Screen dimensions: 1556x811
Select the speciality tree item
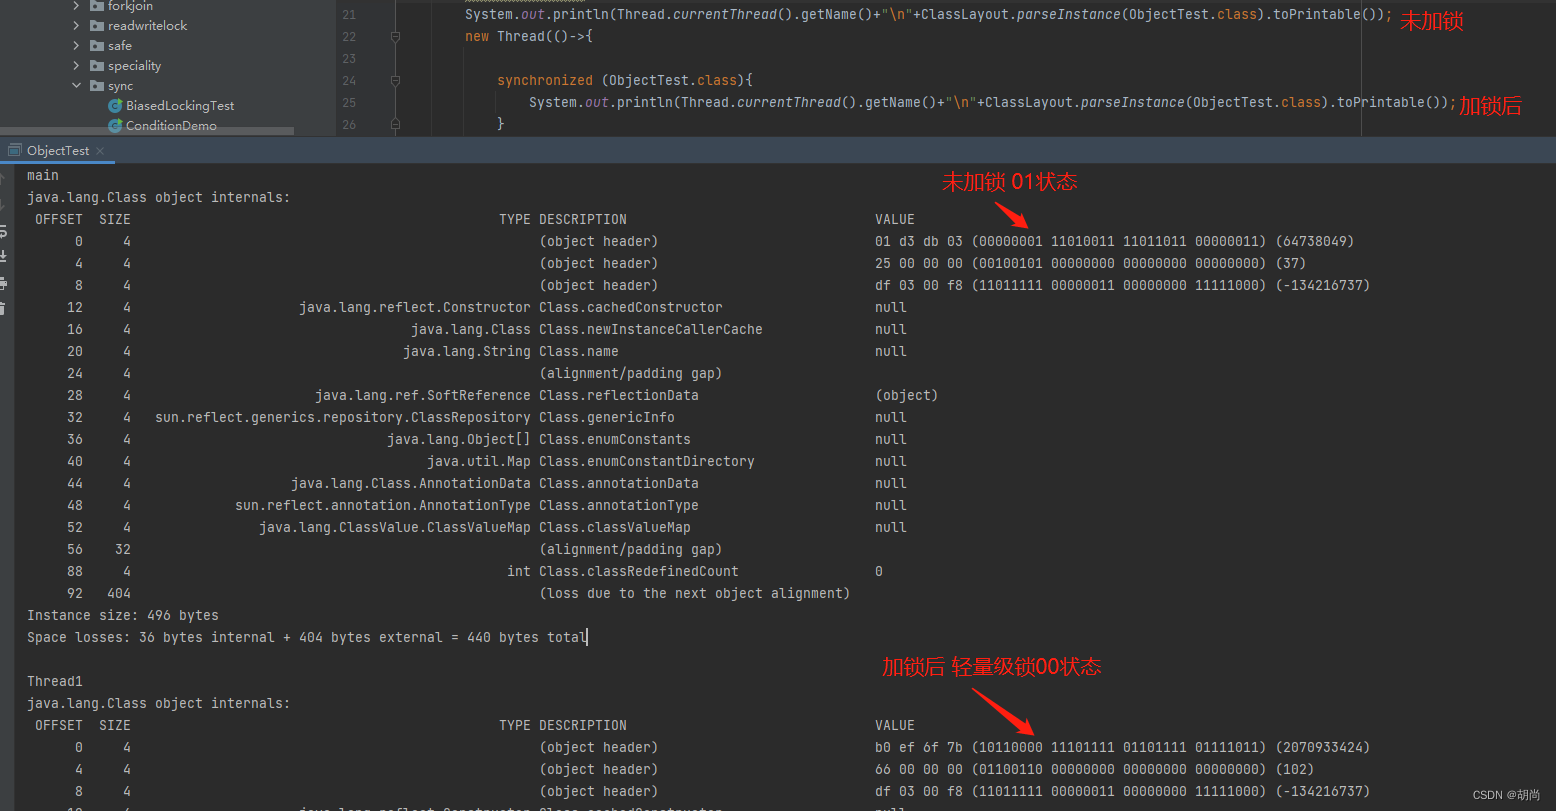coord(134,65)
